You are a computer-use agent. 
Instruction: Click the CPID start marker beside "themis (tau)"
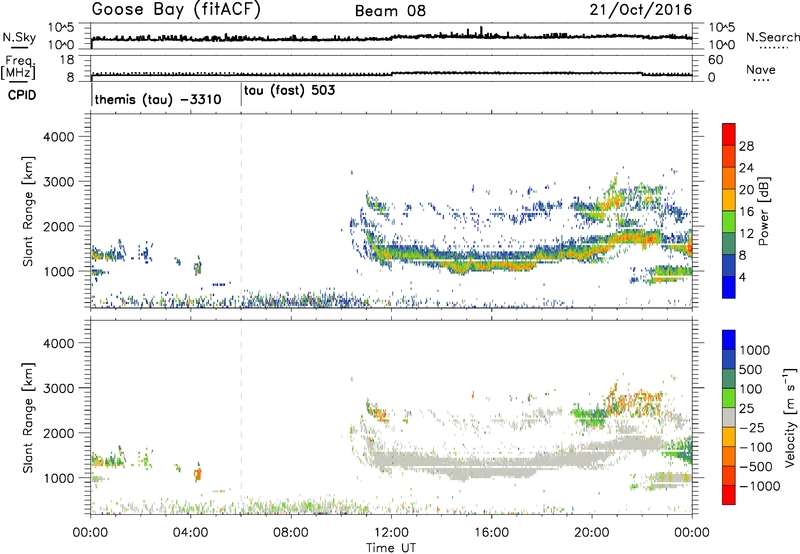tap(92, 95)
